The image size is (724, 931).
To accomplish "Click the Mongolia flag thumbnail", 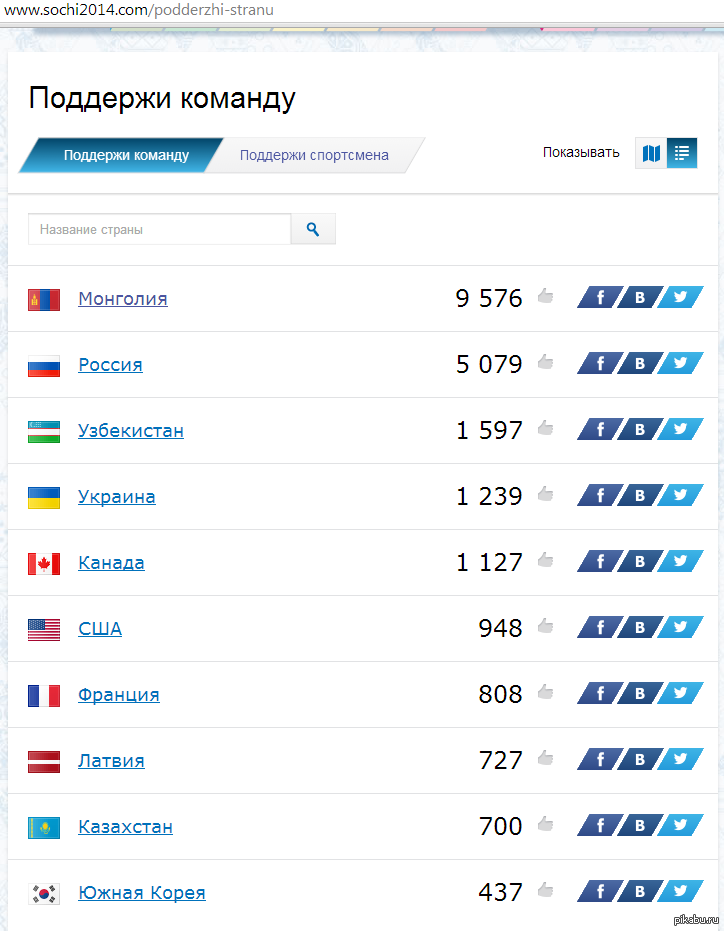I will pos(44,300).
